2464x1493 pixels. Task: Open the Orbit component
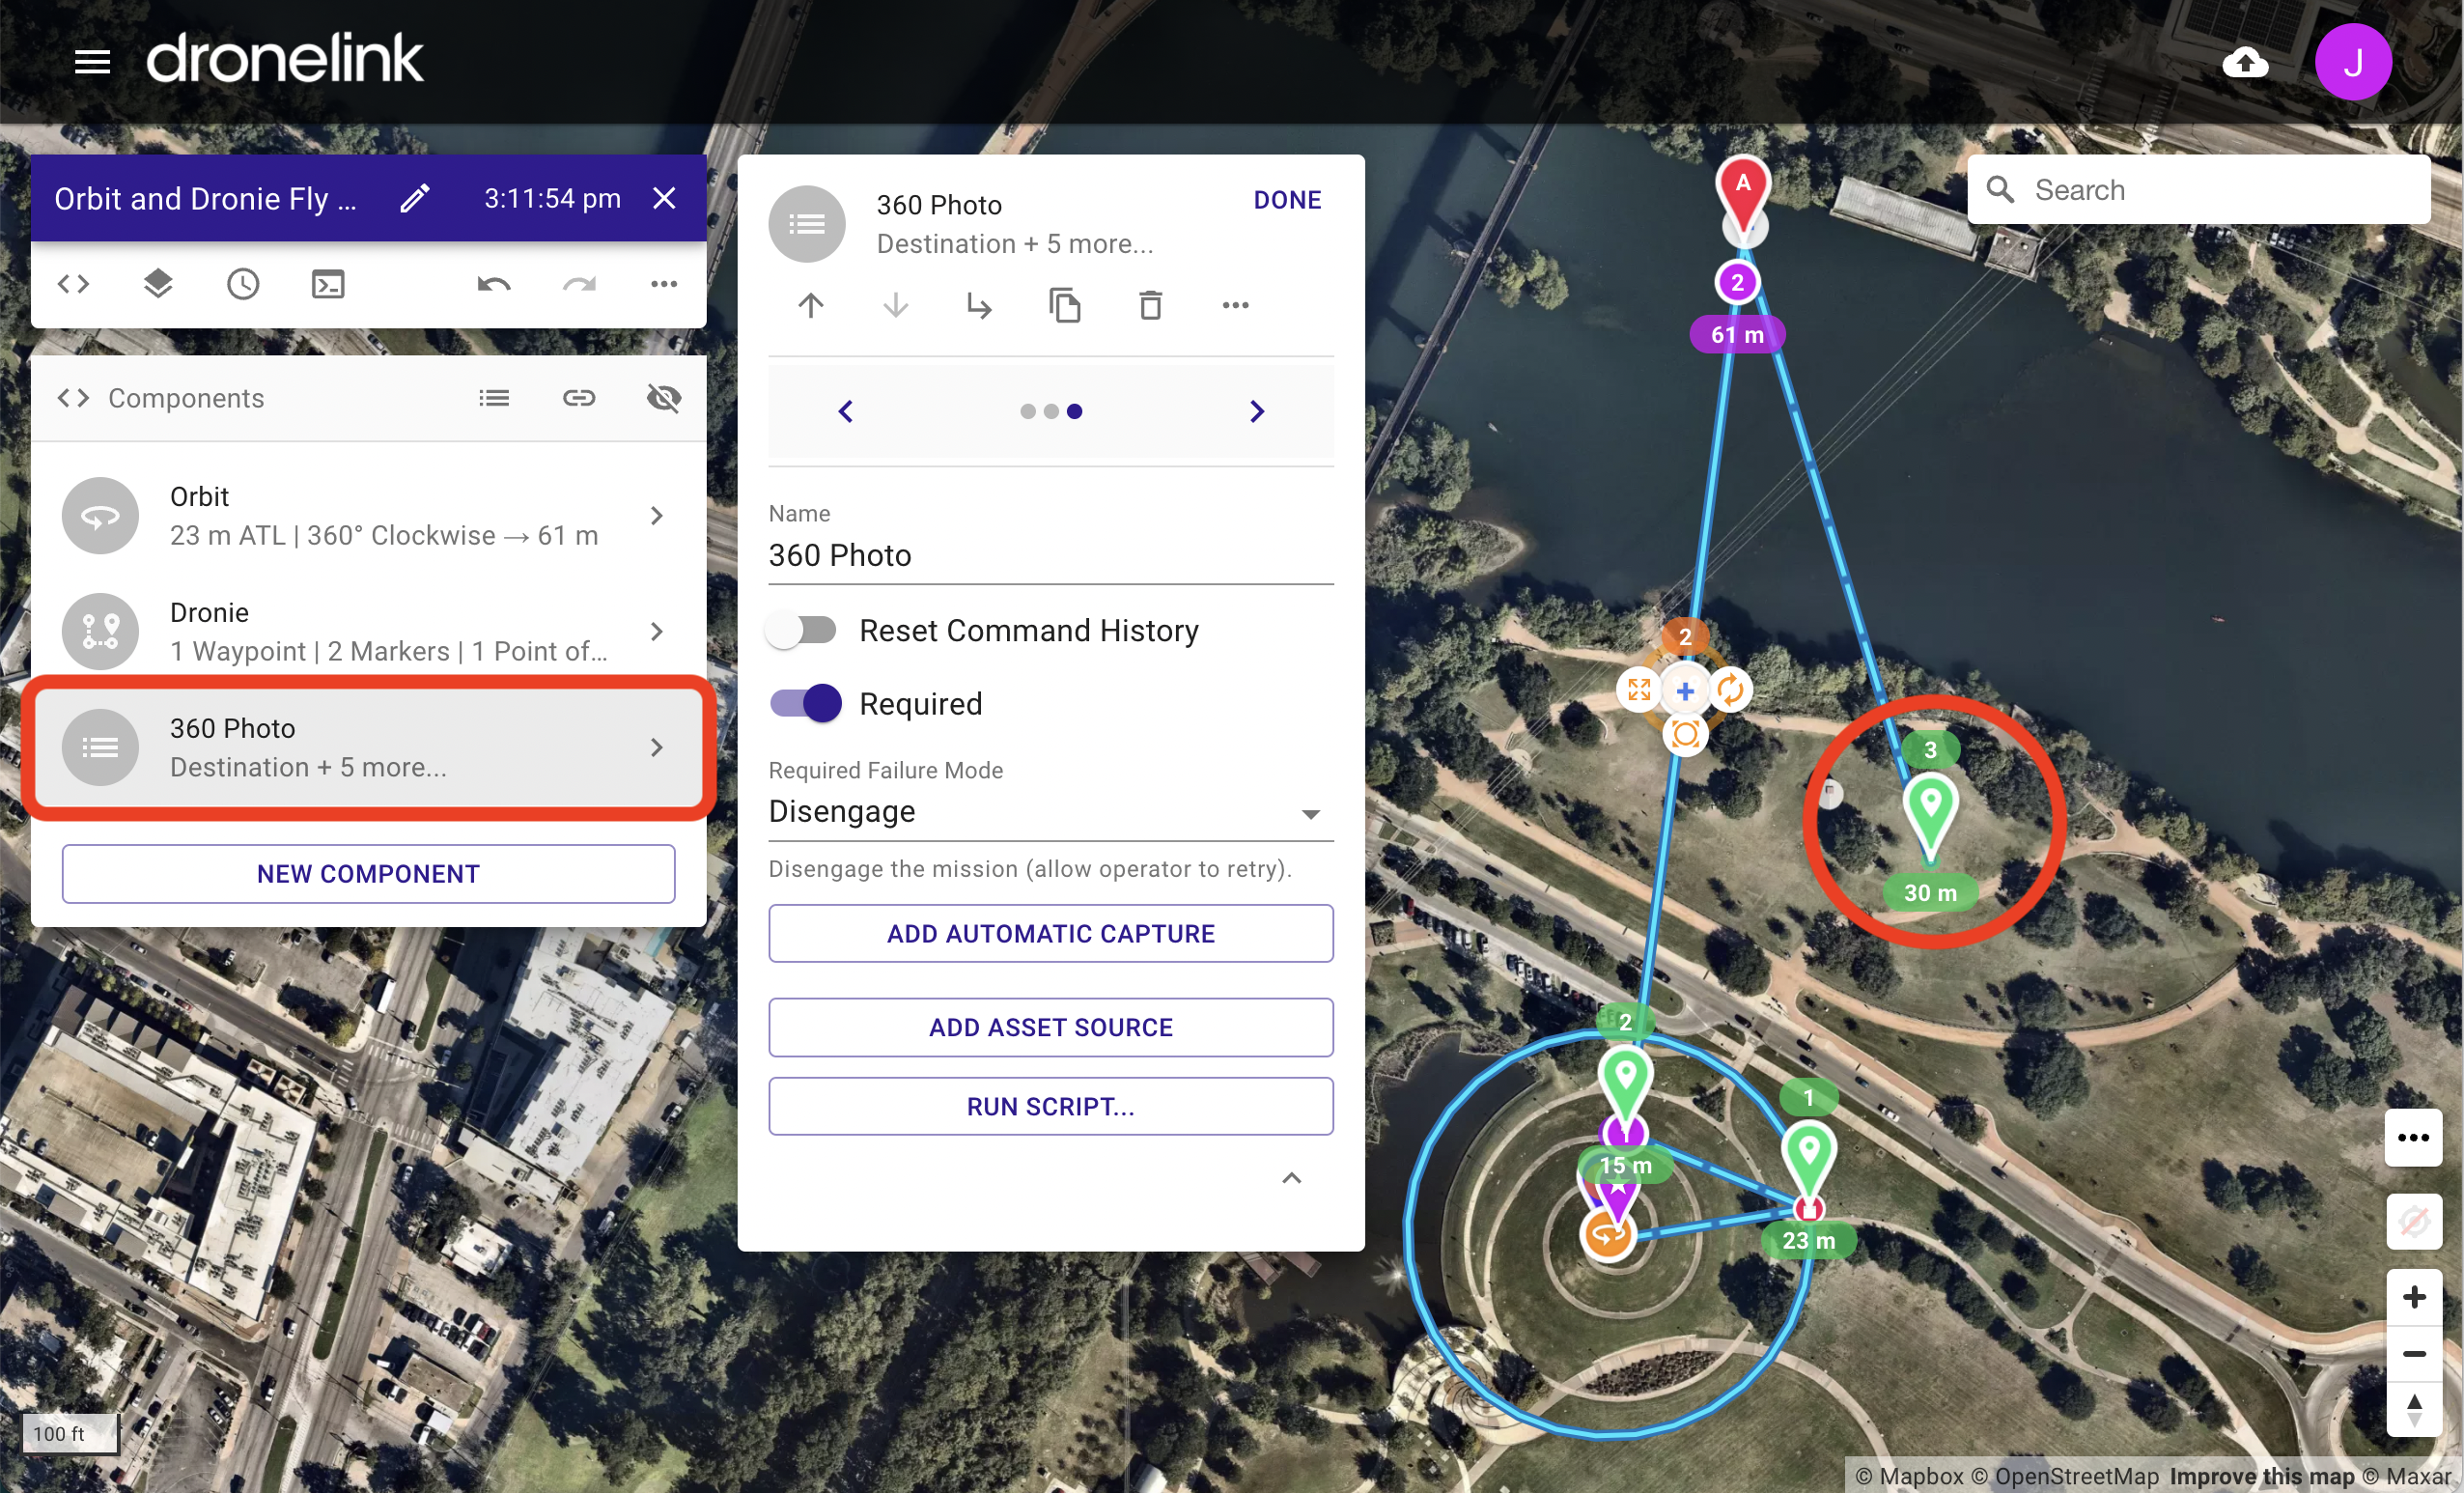click(x=368, y=516)
